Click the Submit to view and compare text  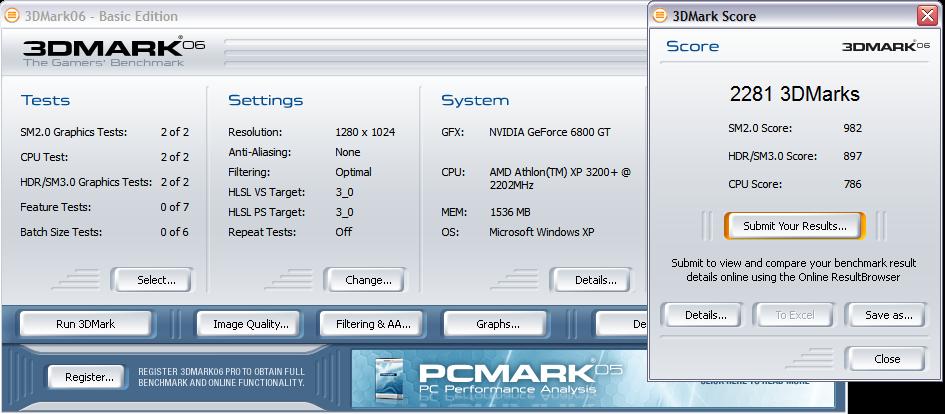click(x=794, y=270)
